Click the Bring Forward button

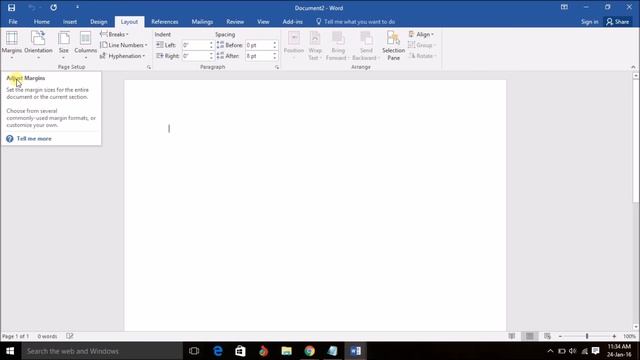pyautogui.click(x=337, y=46)
